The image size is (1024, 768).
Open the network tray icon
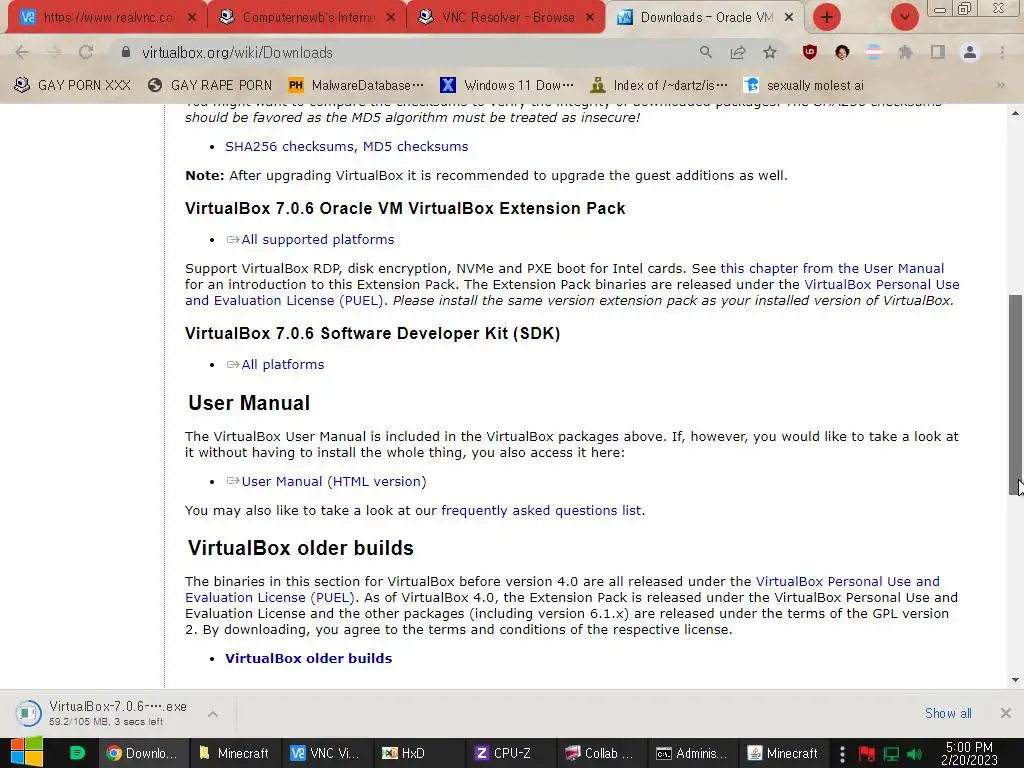(891, 754)
